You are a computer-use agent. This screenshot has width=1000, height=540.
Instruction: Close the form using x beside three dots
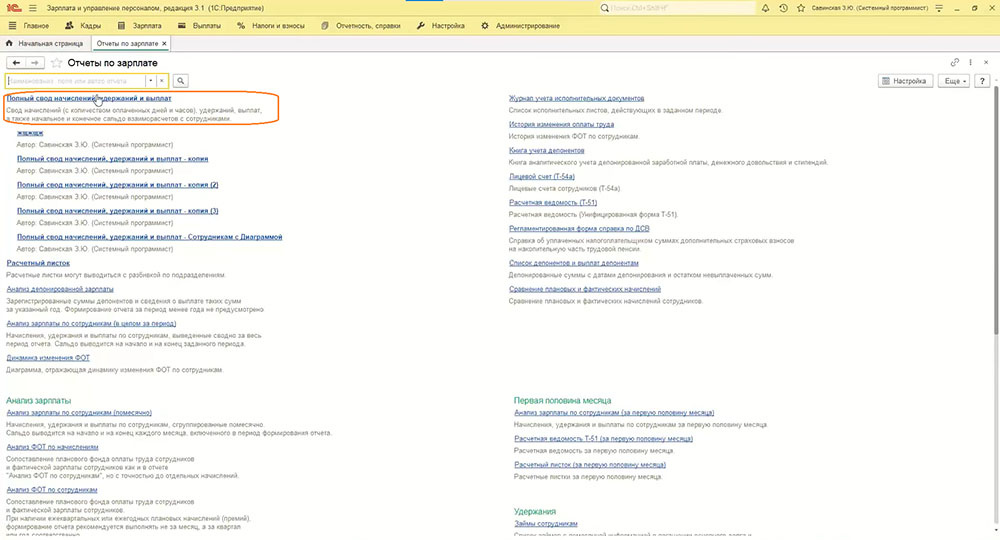click(x=986, y=62)
